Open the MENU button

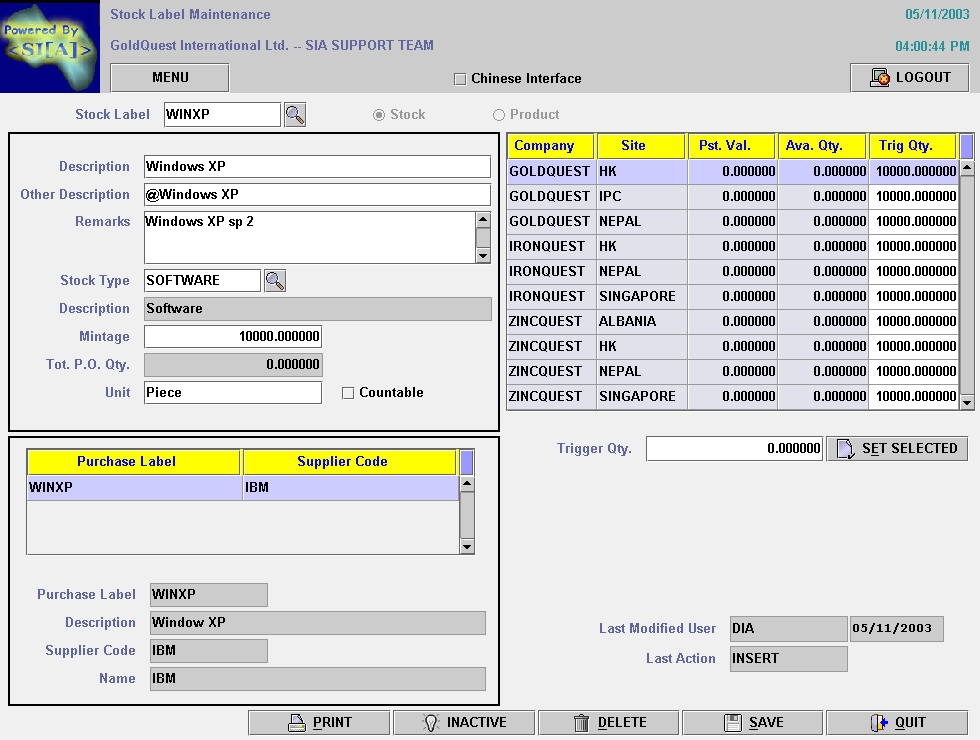(169, 78)
